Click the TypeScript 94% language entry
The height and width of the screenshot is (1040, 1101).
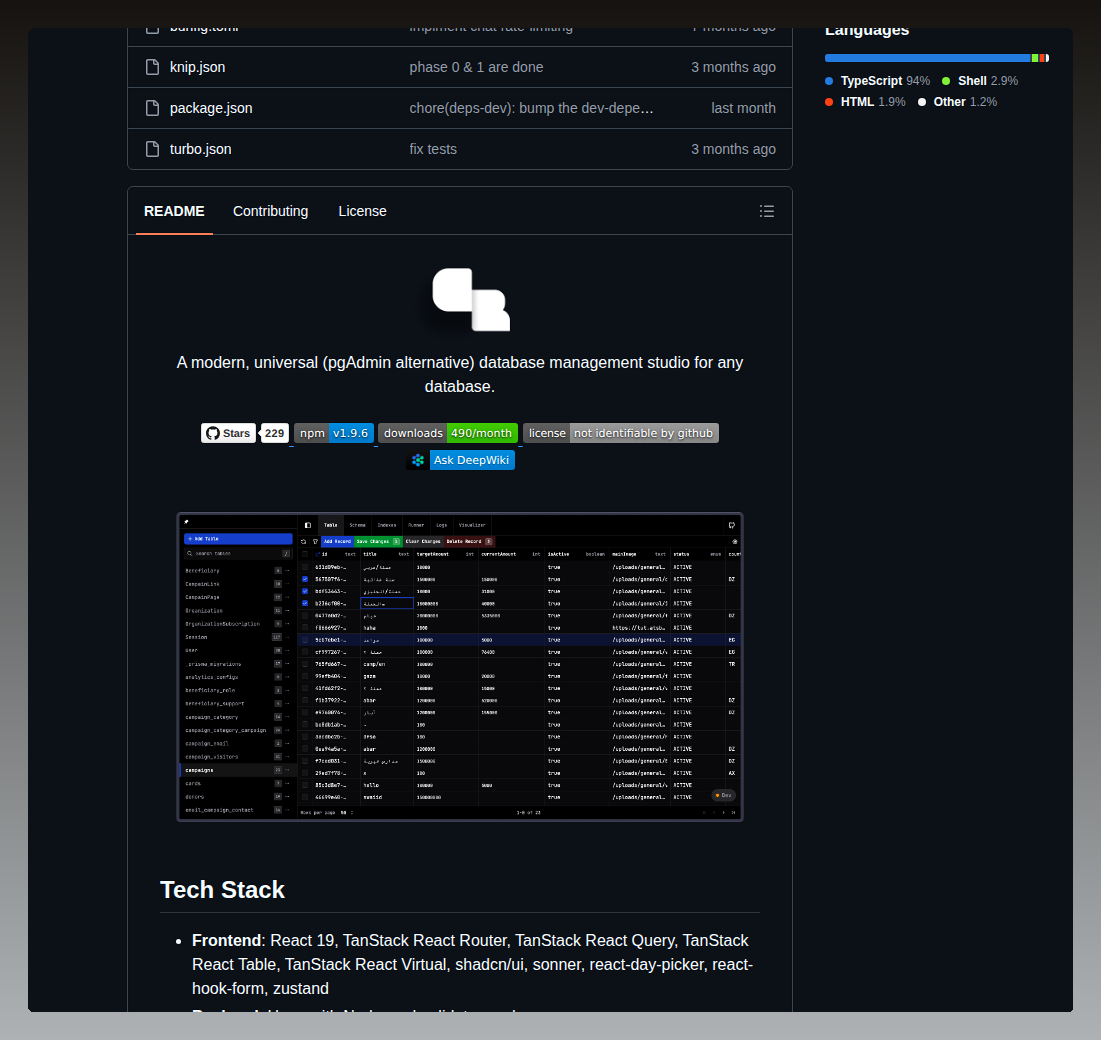[878, 81]
